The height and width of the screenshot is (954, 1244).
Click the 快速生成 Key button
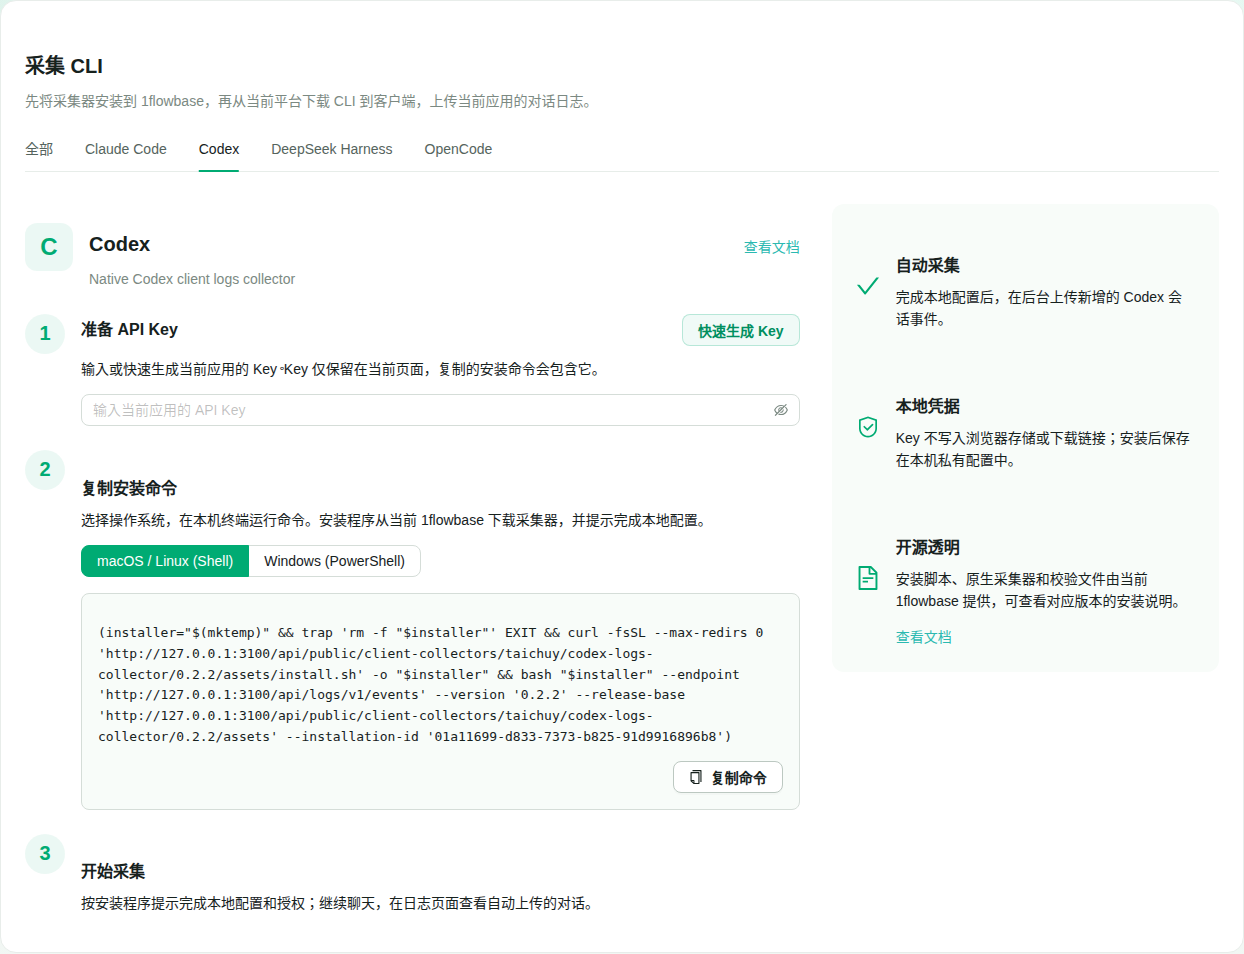741,331
